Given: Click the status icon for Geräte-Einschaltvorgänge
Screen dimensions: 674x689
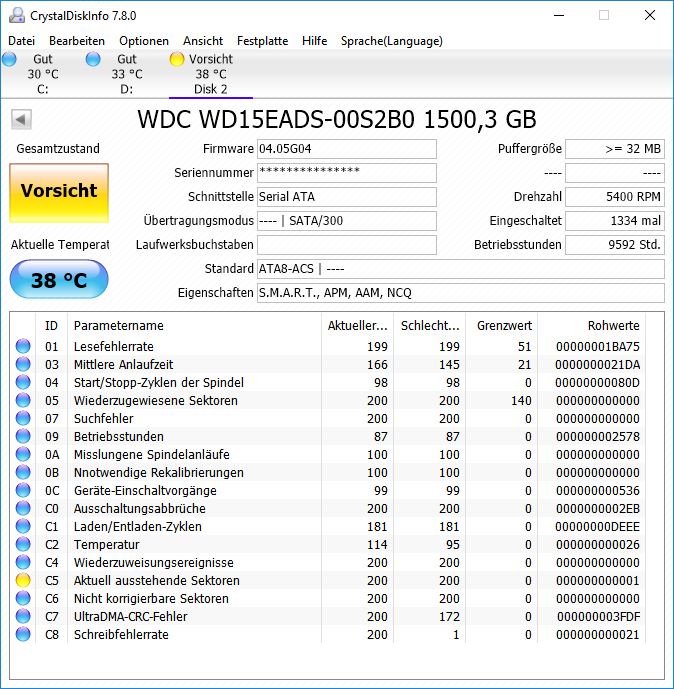Looking at the screenshot, I should click(x=23, y=490).
